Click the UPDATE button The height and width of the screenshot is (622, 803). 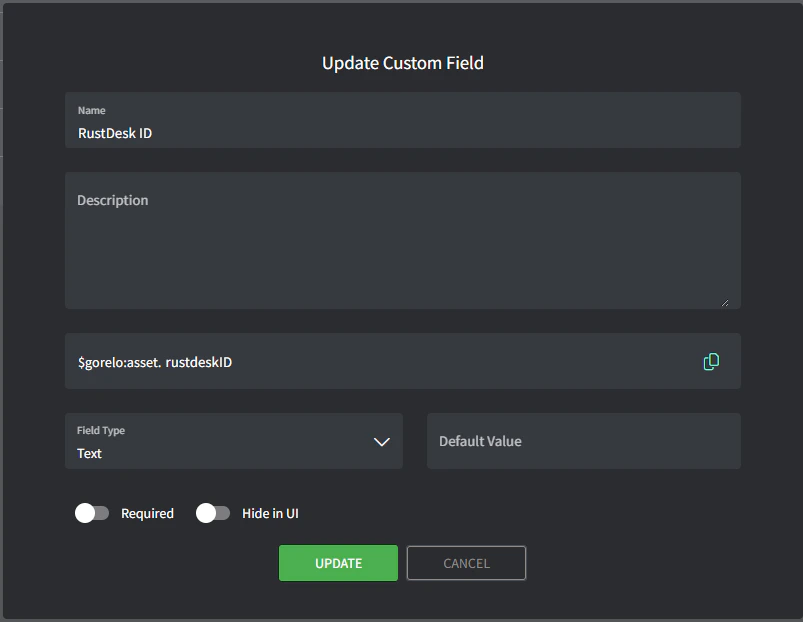tap(338, 563)
